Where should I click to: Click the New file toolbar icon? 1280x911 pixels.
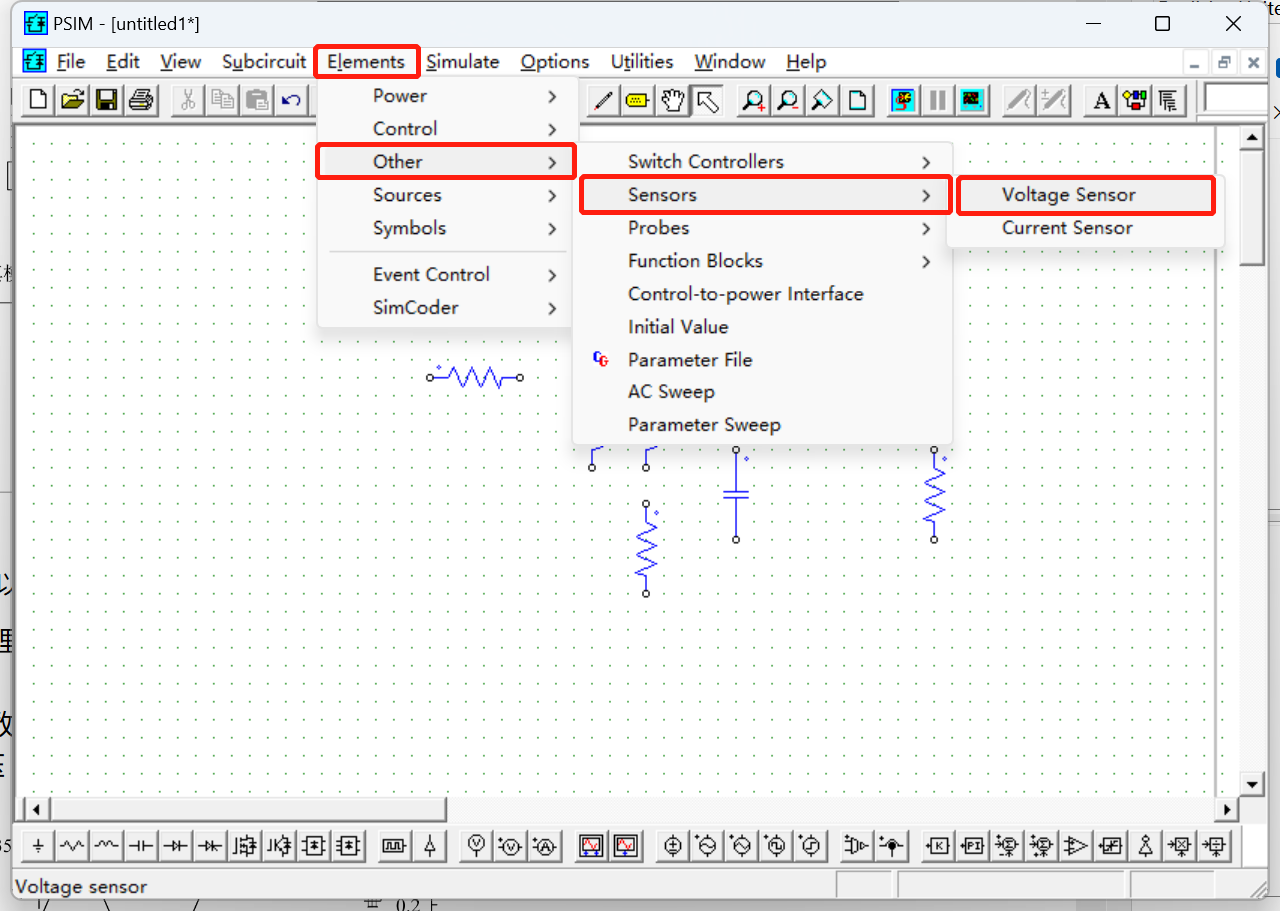(x=38, y=99)
